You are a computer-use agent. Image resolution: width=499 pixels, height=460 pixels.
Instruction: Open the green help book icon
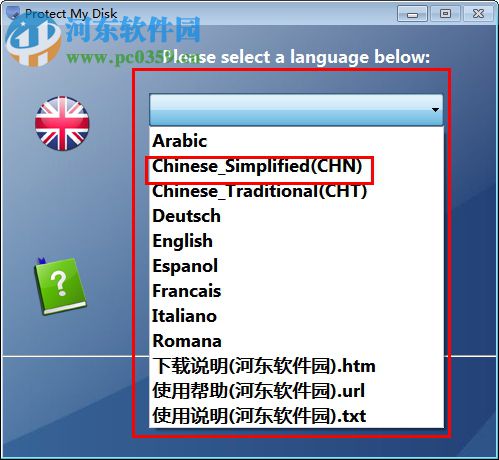[60, 286]
